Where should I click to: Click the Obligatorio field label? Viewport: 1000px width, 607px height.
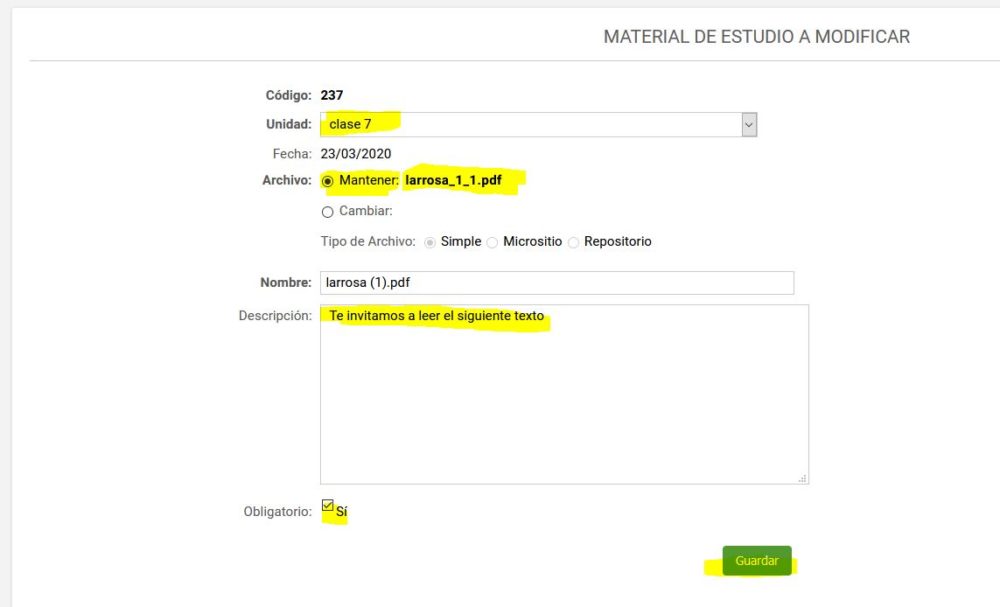click(277, 512)
